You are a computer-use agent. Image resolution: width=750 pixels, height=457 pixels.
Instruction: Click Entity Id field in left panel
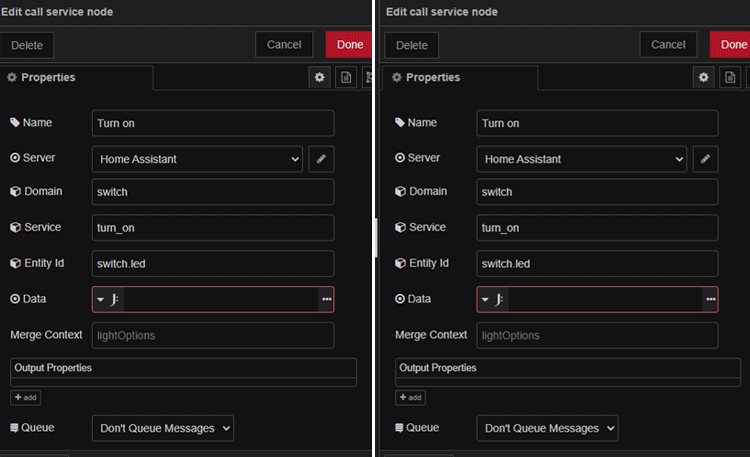213,263
